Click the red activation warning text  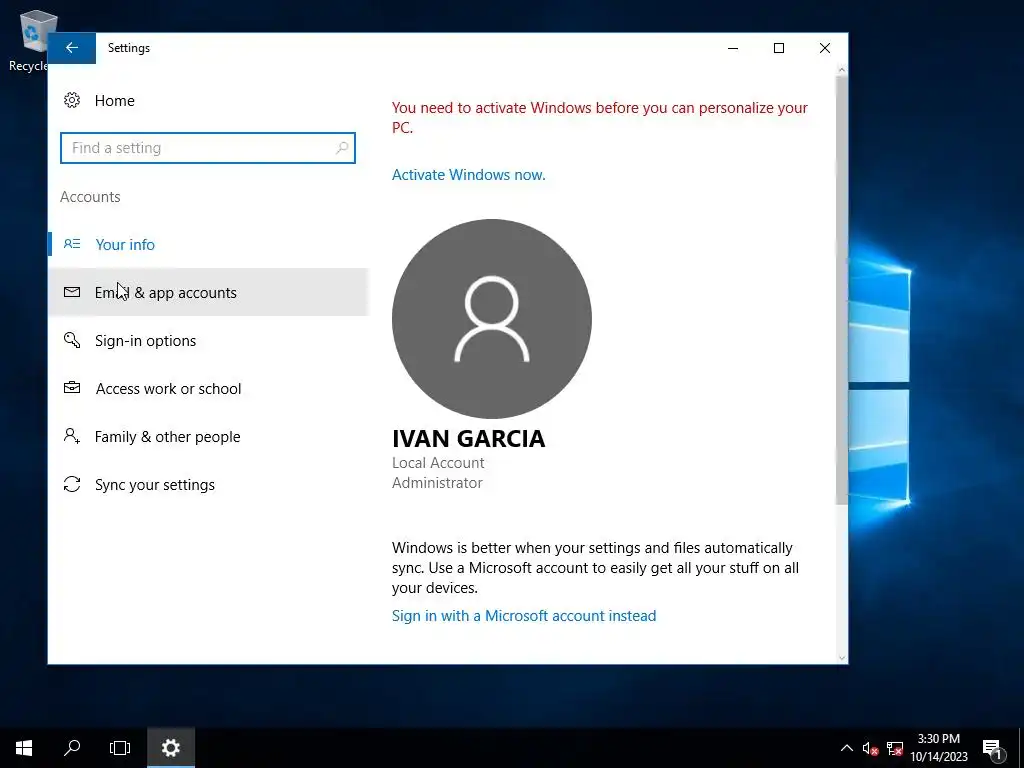click(600, 118)
